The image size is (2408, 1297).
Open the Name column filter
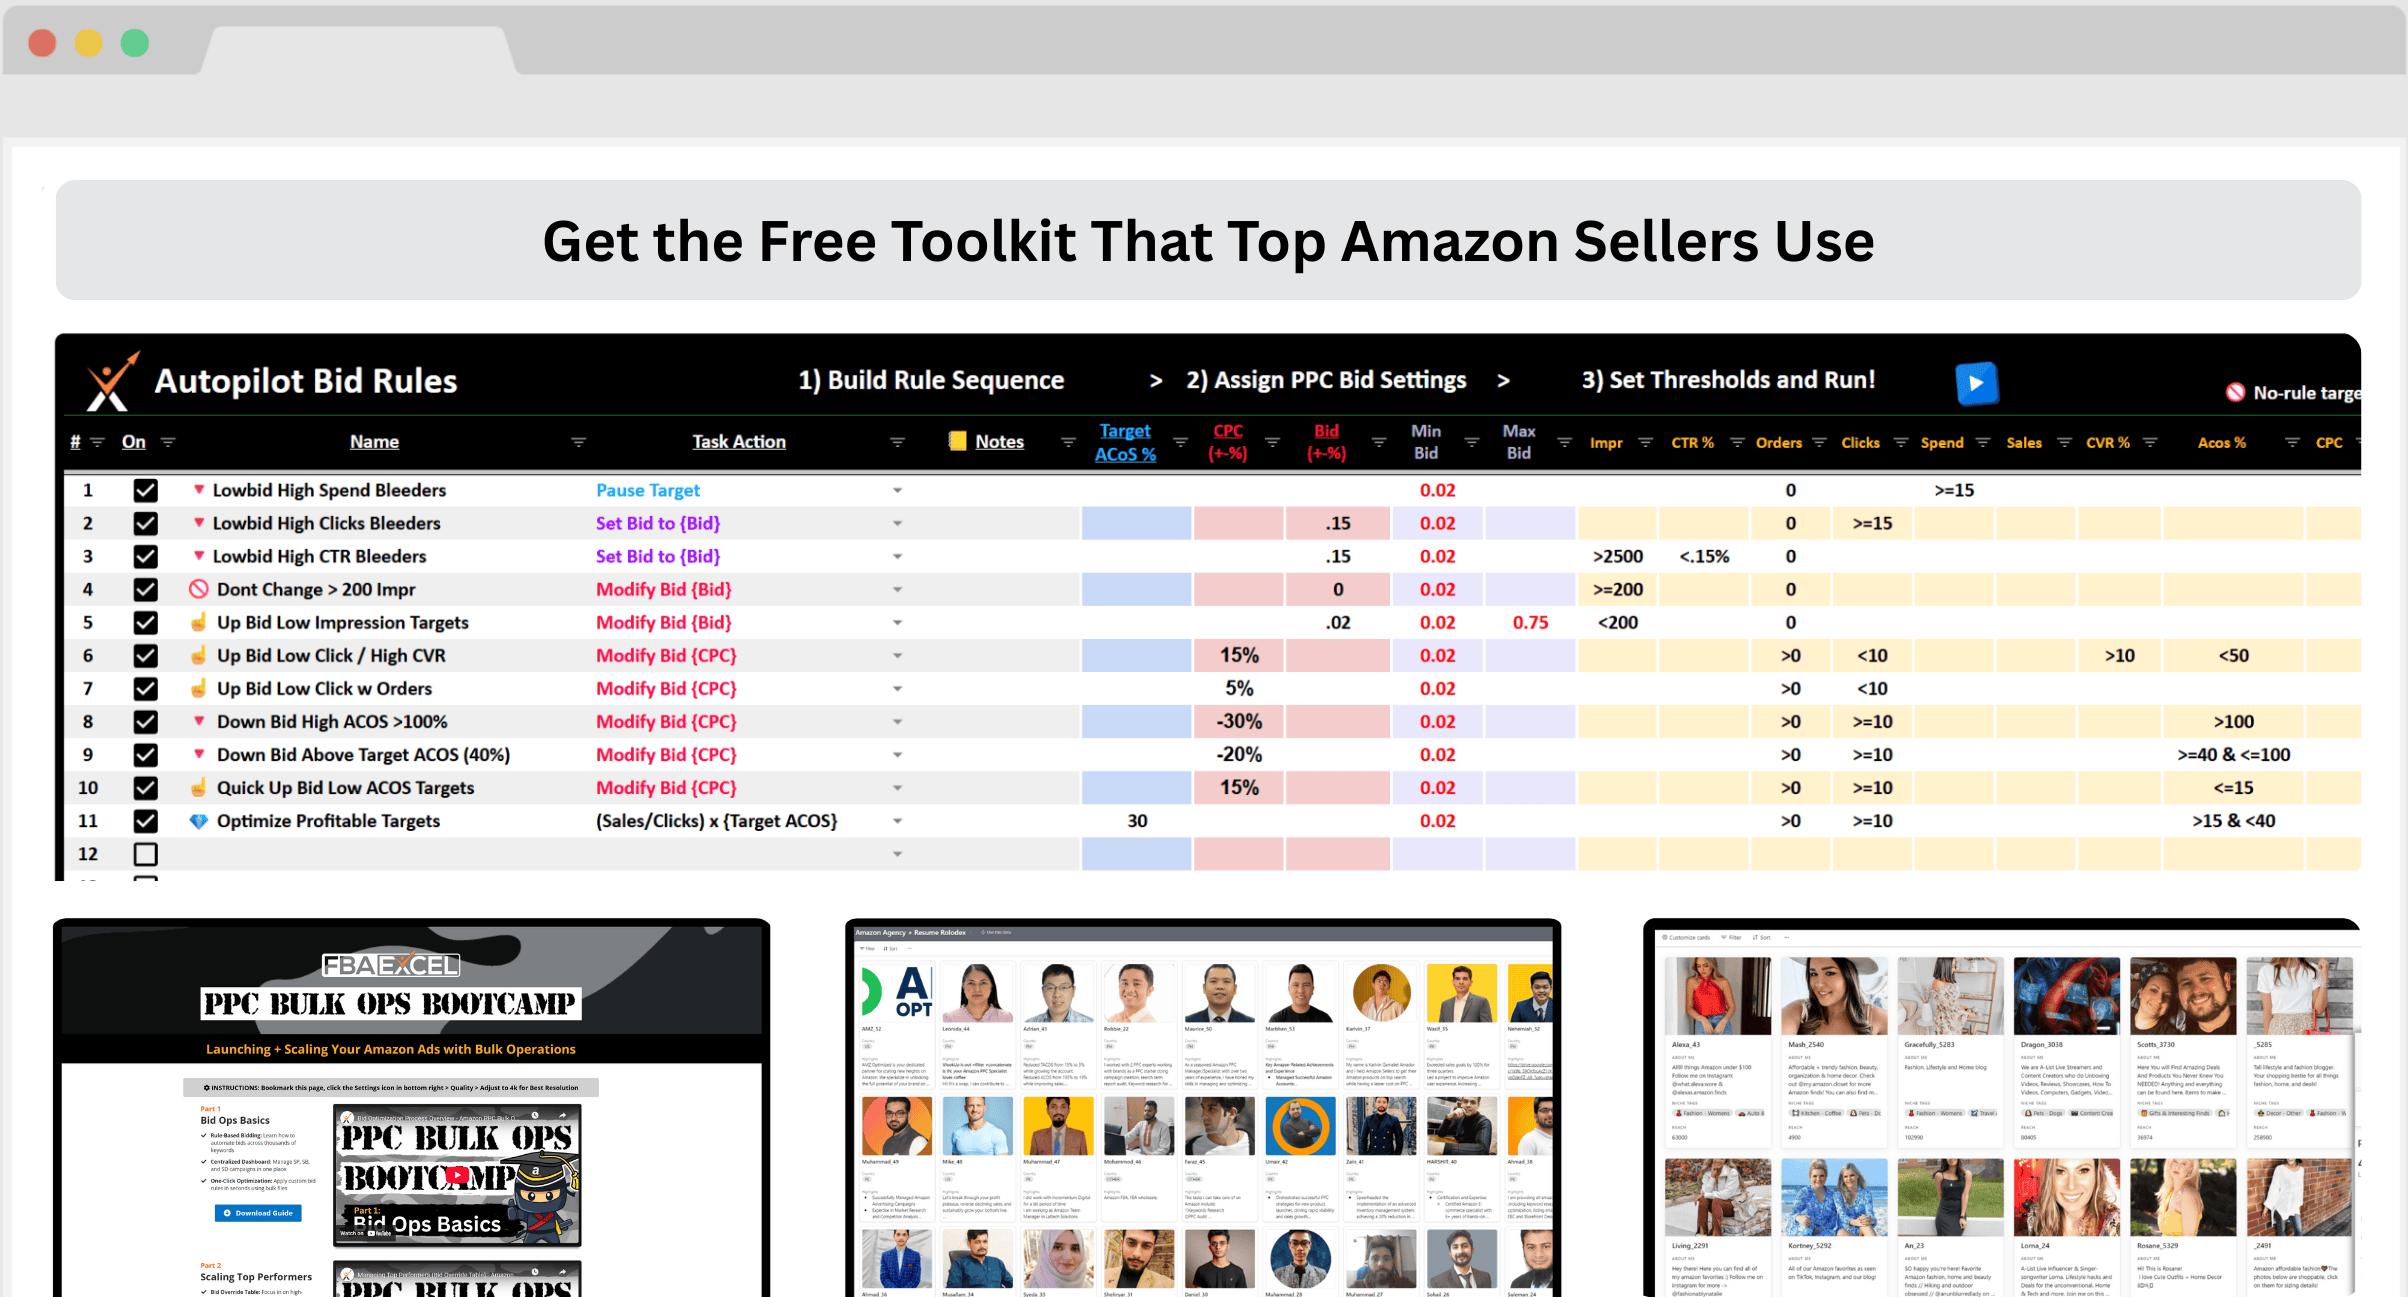coord(578,442)
